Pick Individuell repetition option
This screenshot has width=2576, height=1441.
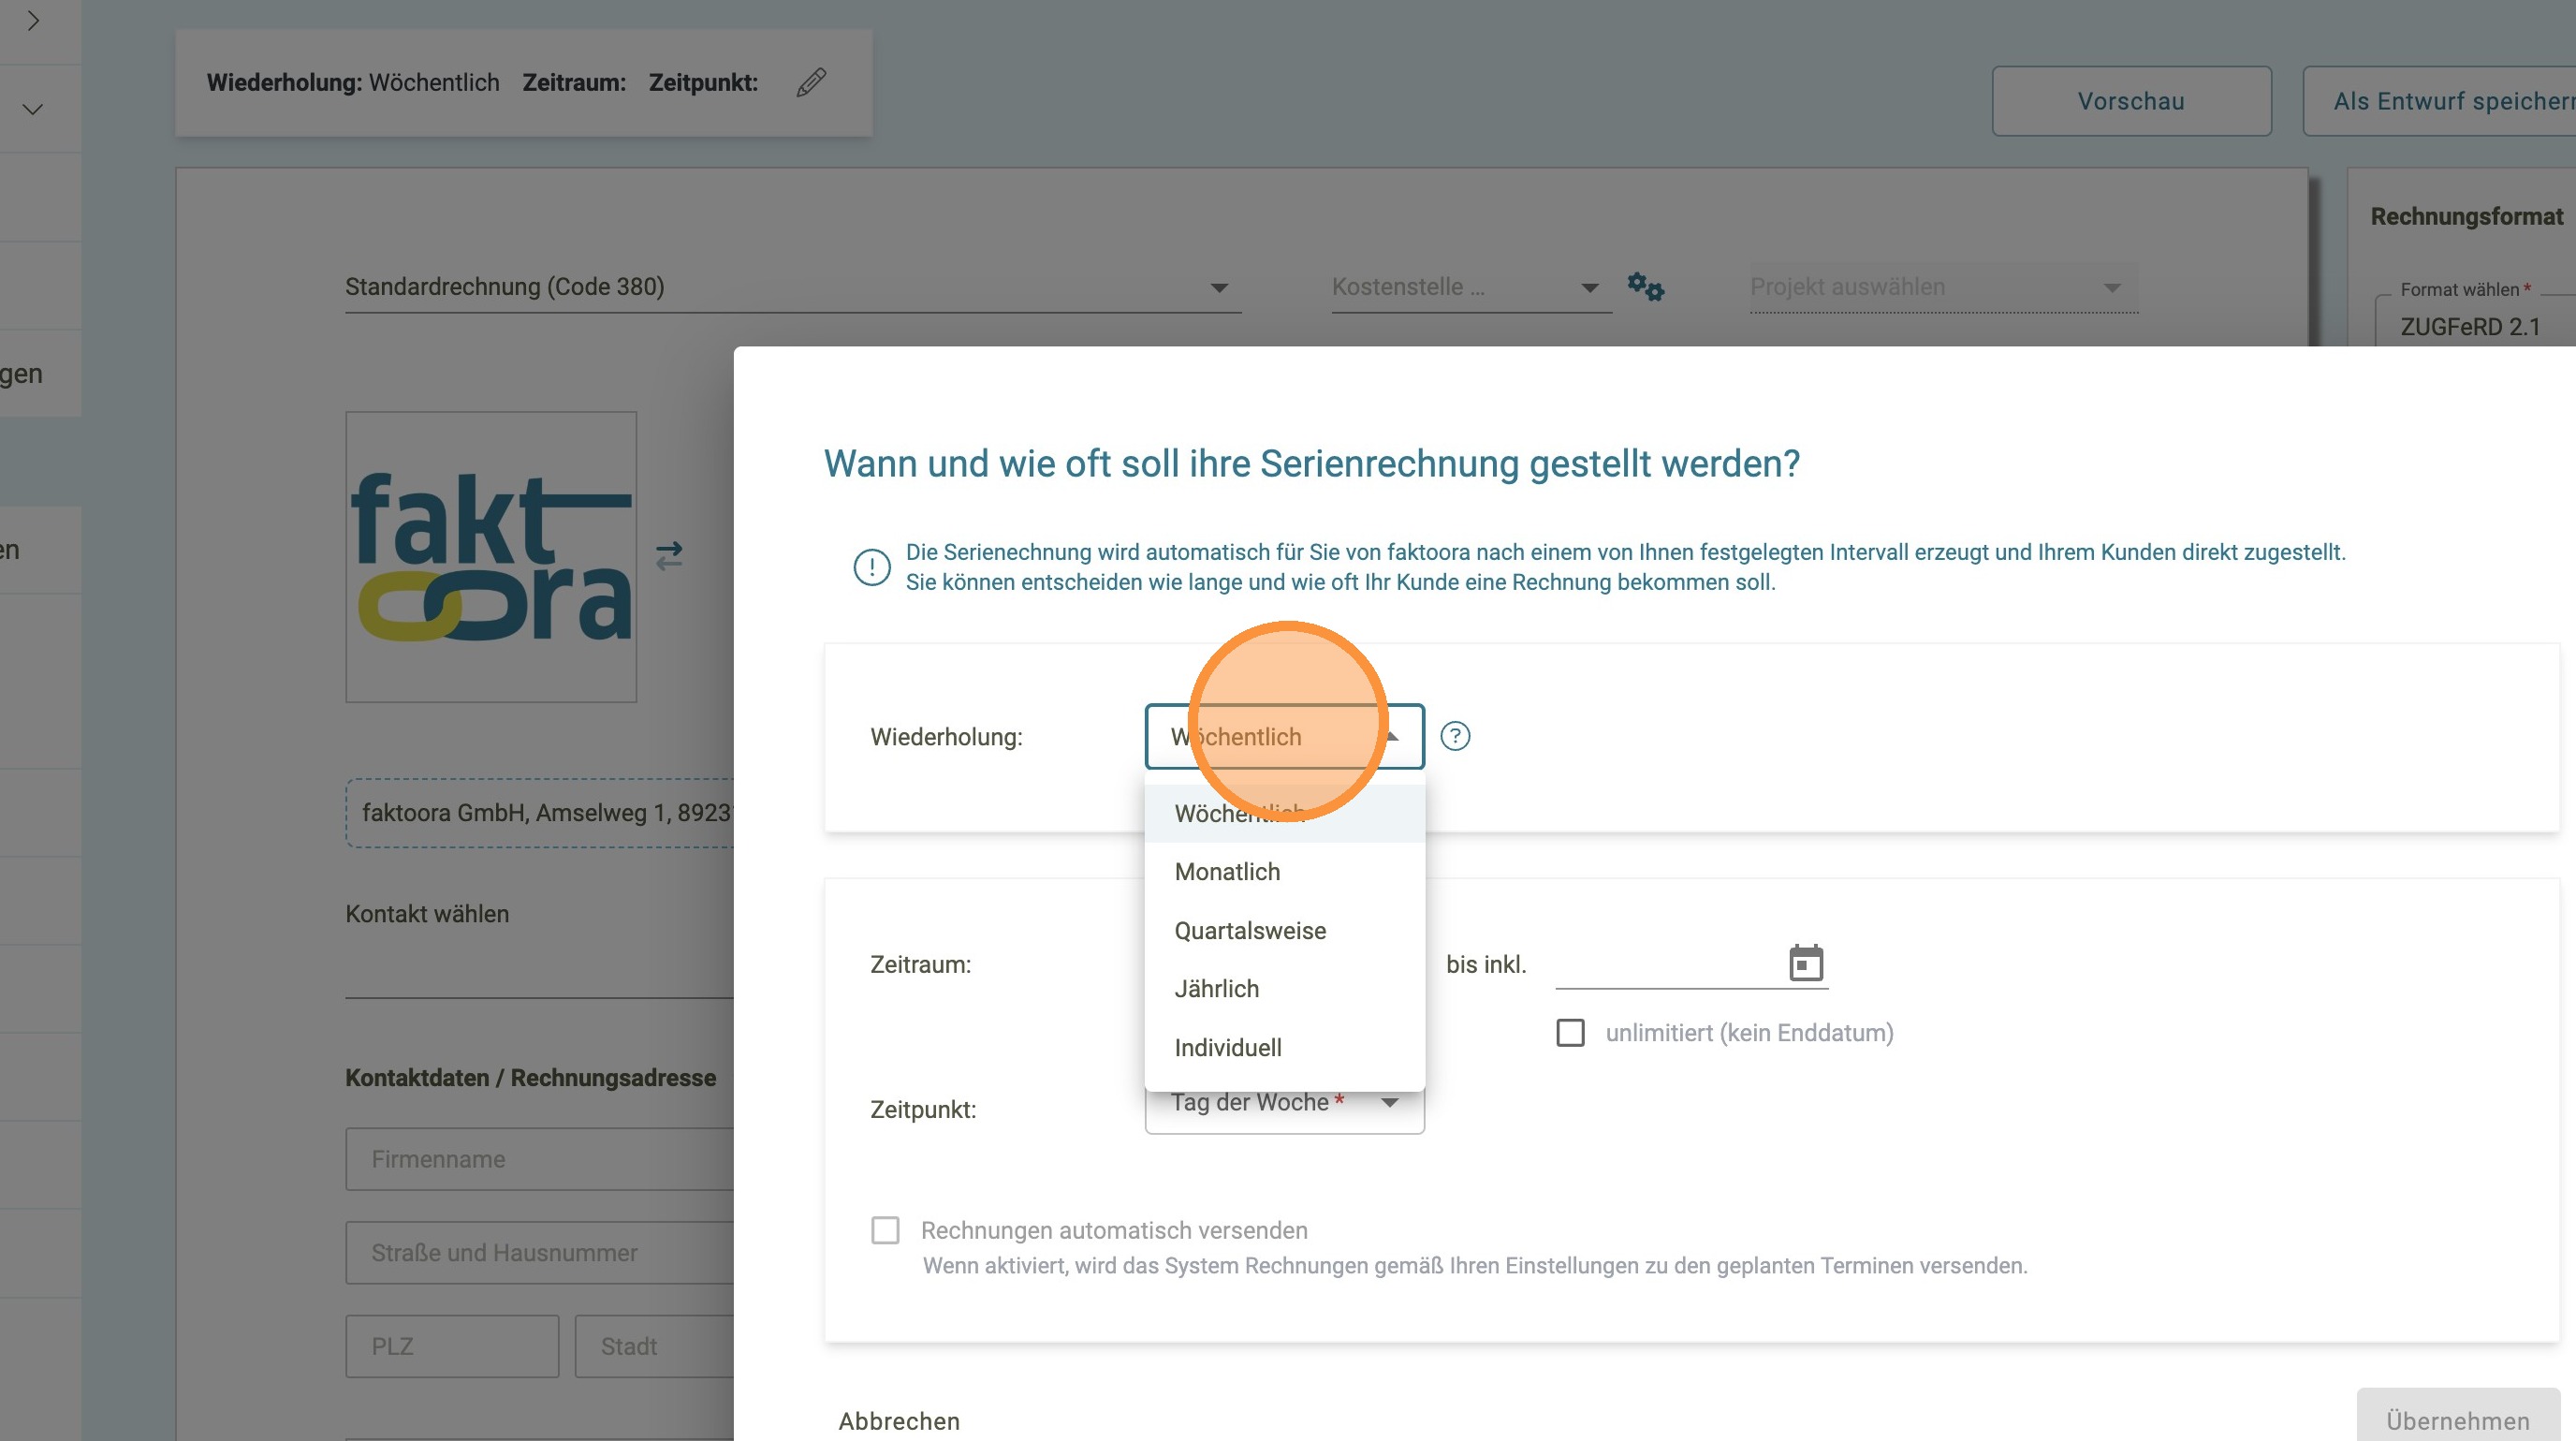pos(1227,1047)
